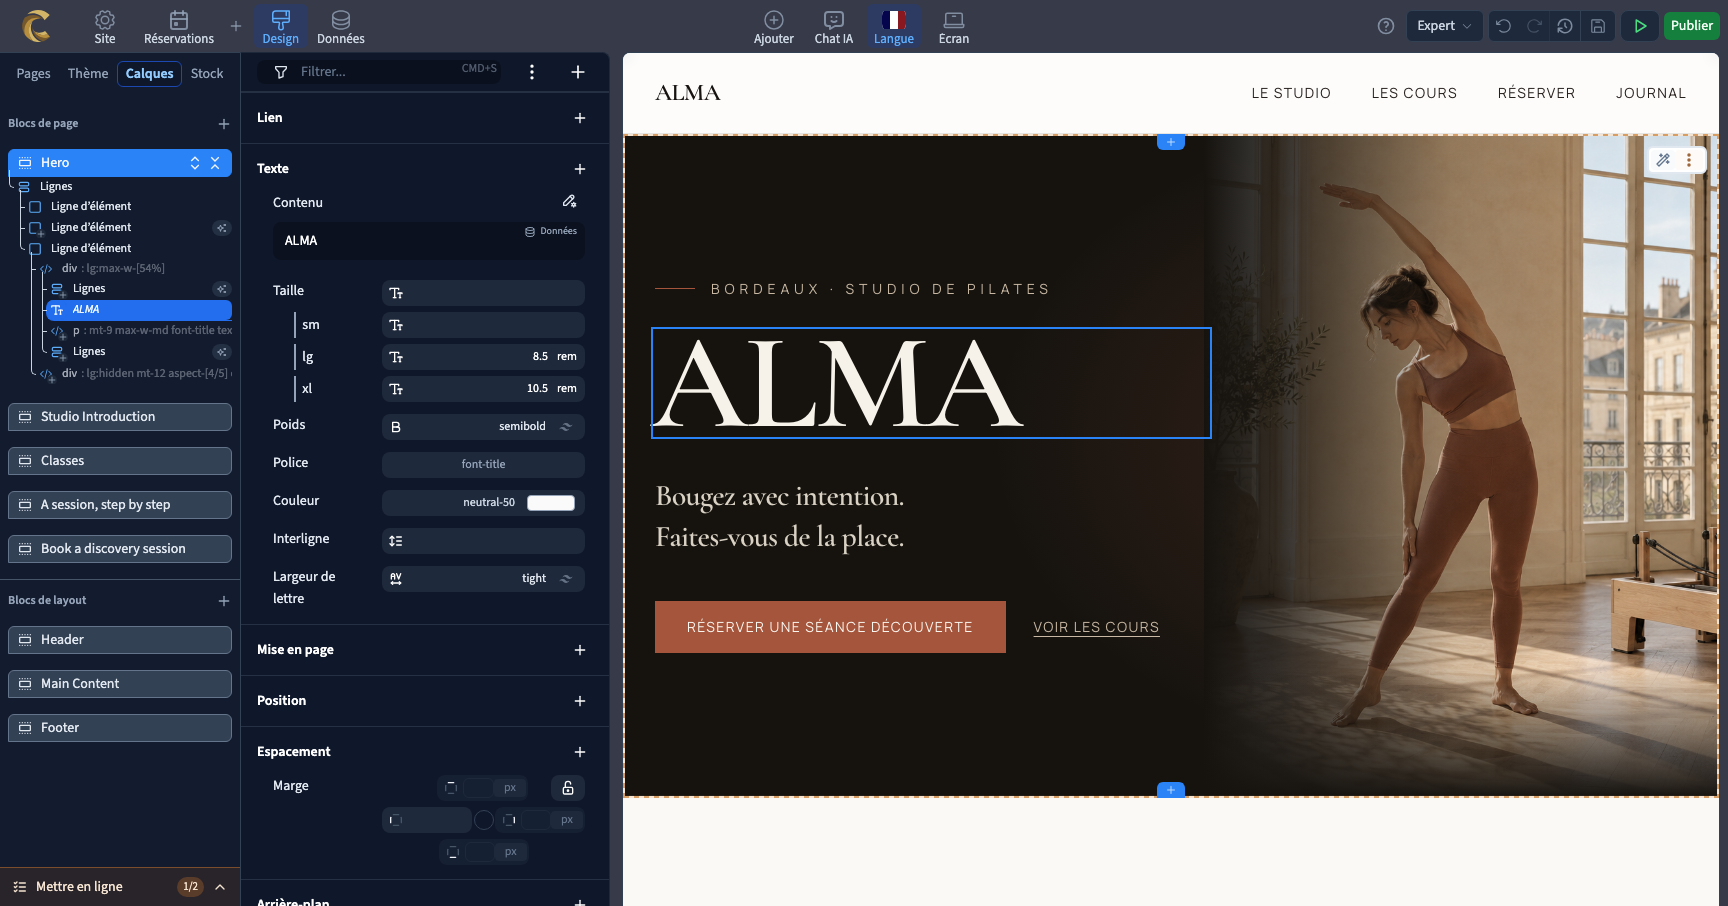
Task: Click RÉSERVER UNE SÉANCE DÉCOUVERTE button
Action: (x=830, y=627)
